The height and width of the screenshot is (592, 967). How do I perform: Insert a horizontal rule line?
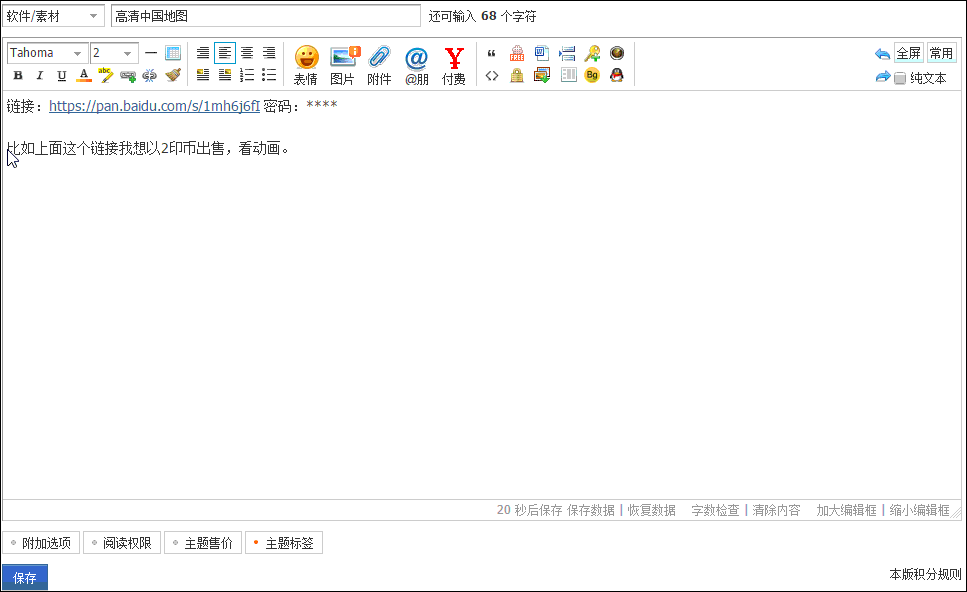click(151, 53)
